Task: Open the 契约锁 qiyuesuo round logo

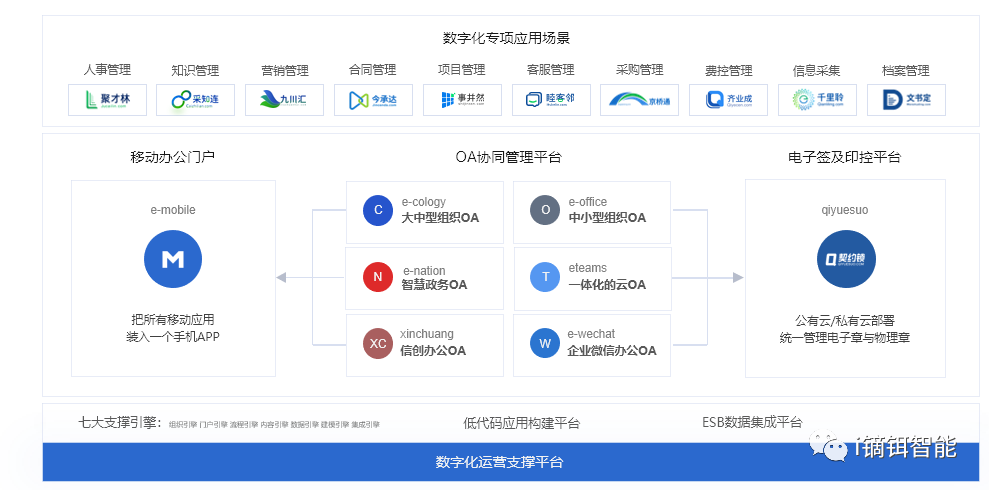Action: coord(845,259)
